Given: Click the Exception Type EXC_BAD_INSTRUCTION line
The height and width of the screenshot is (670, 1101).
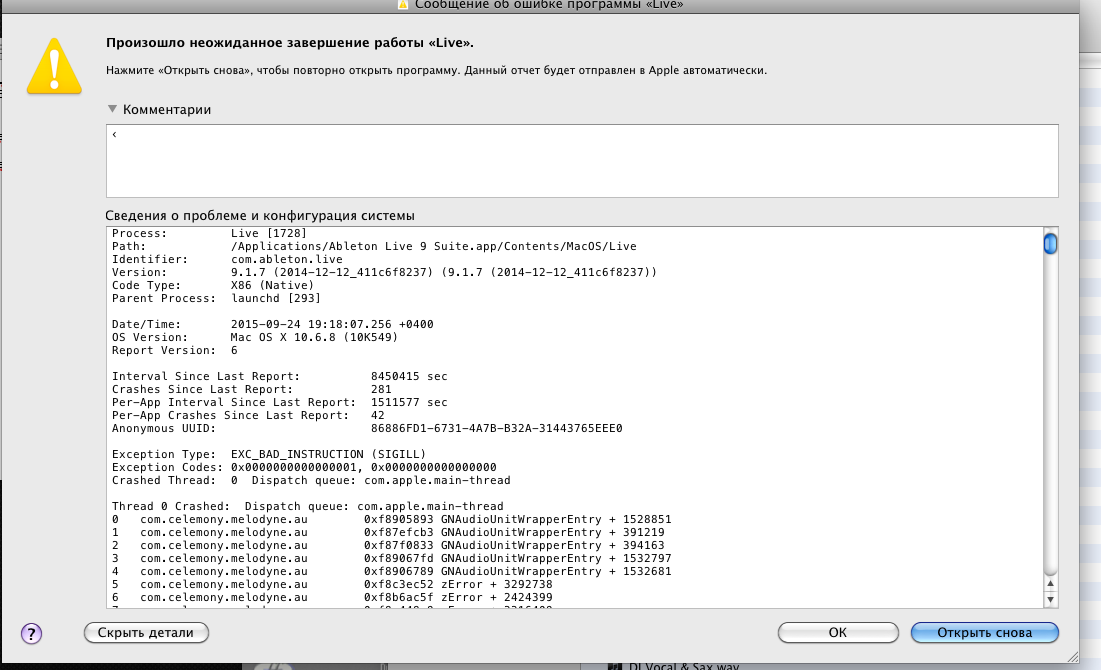Looking at the screenshot, I should [269, 454].
